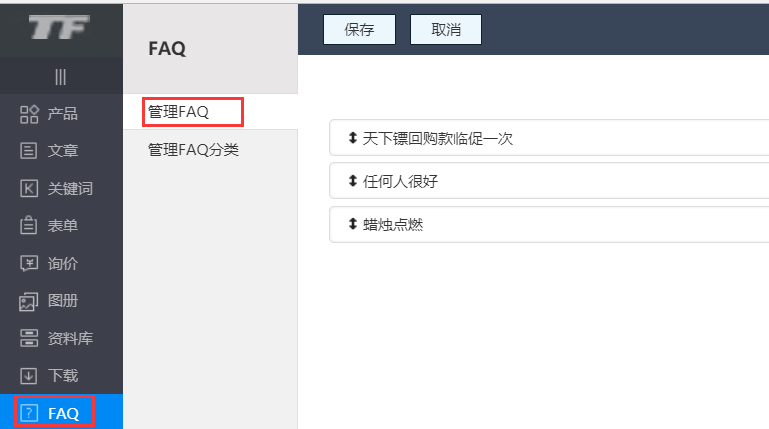The height and width of the screenshot is (429, 769).
Task: Click sort handle on 天下镖回购款临促一次
Action: coord(352,138)
